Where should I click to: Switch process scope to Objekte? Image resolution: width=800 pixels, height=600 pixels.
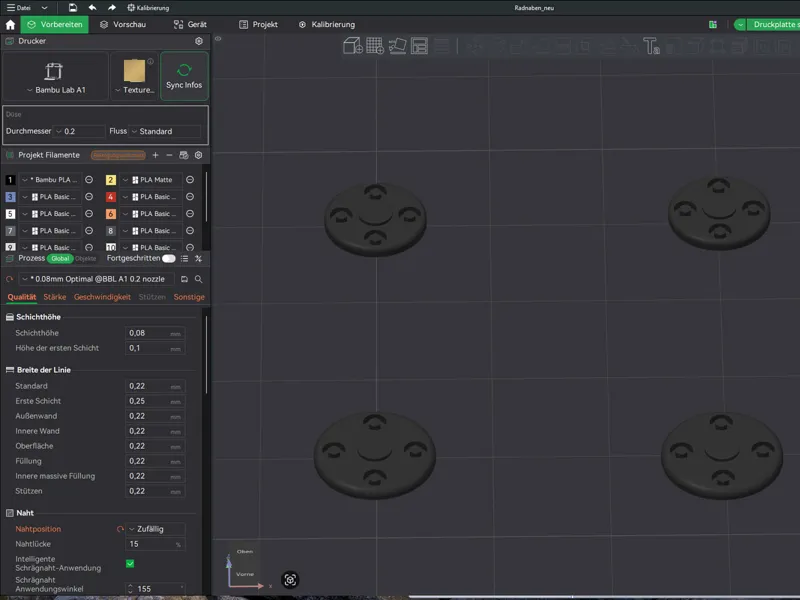tap(86, 259)
